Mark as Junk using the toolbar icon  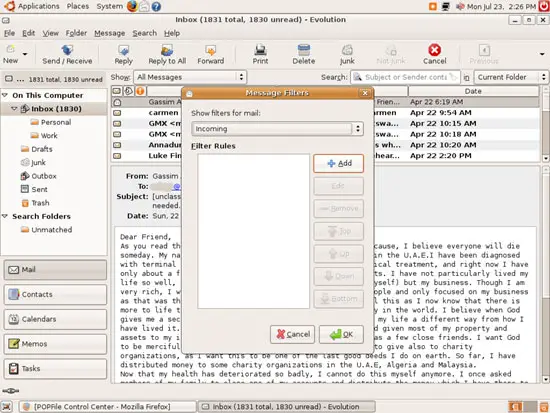347,50
